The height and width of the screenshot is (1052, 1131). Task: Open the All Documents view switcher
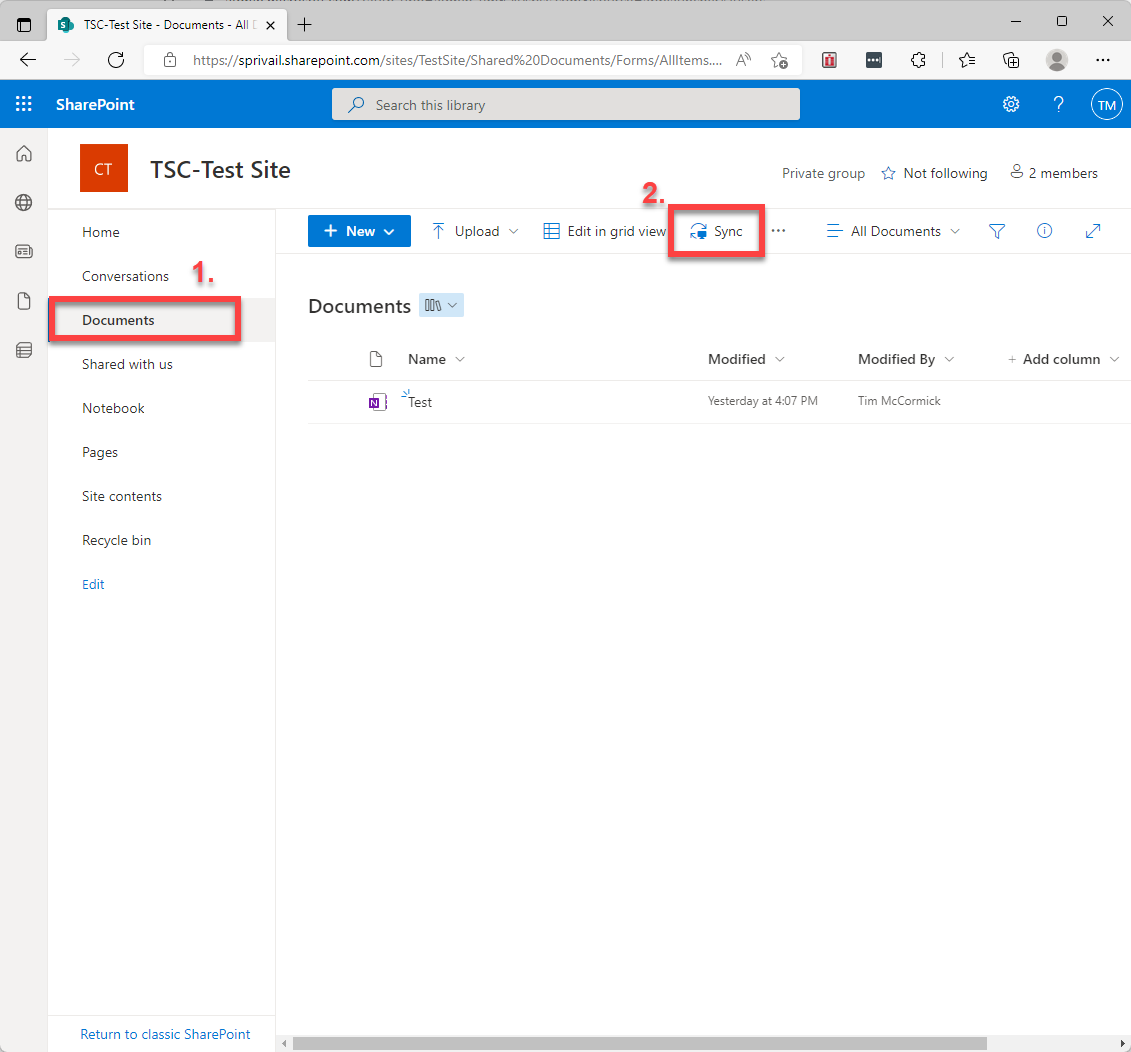pos(893,231)
